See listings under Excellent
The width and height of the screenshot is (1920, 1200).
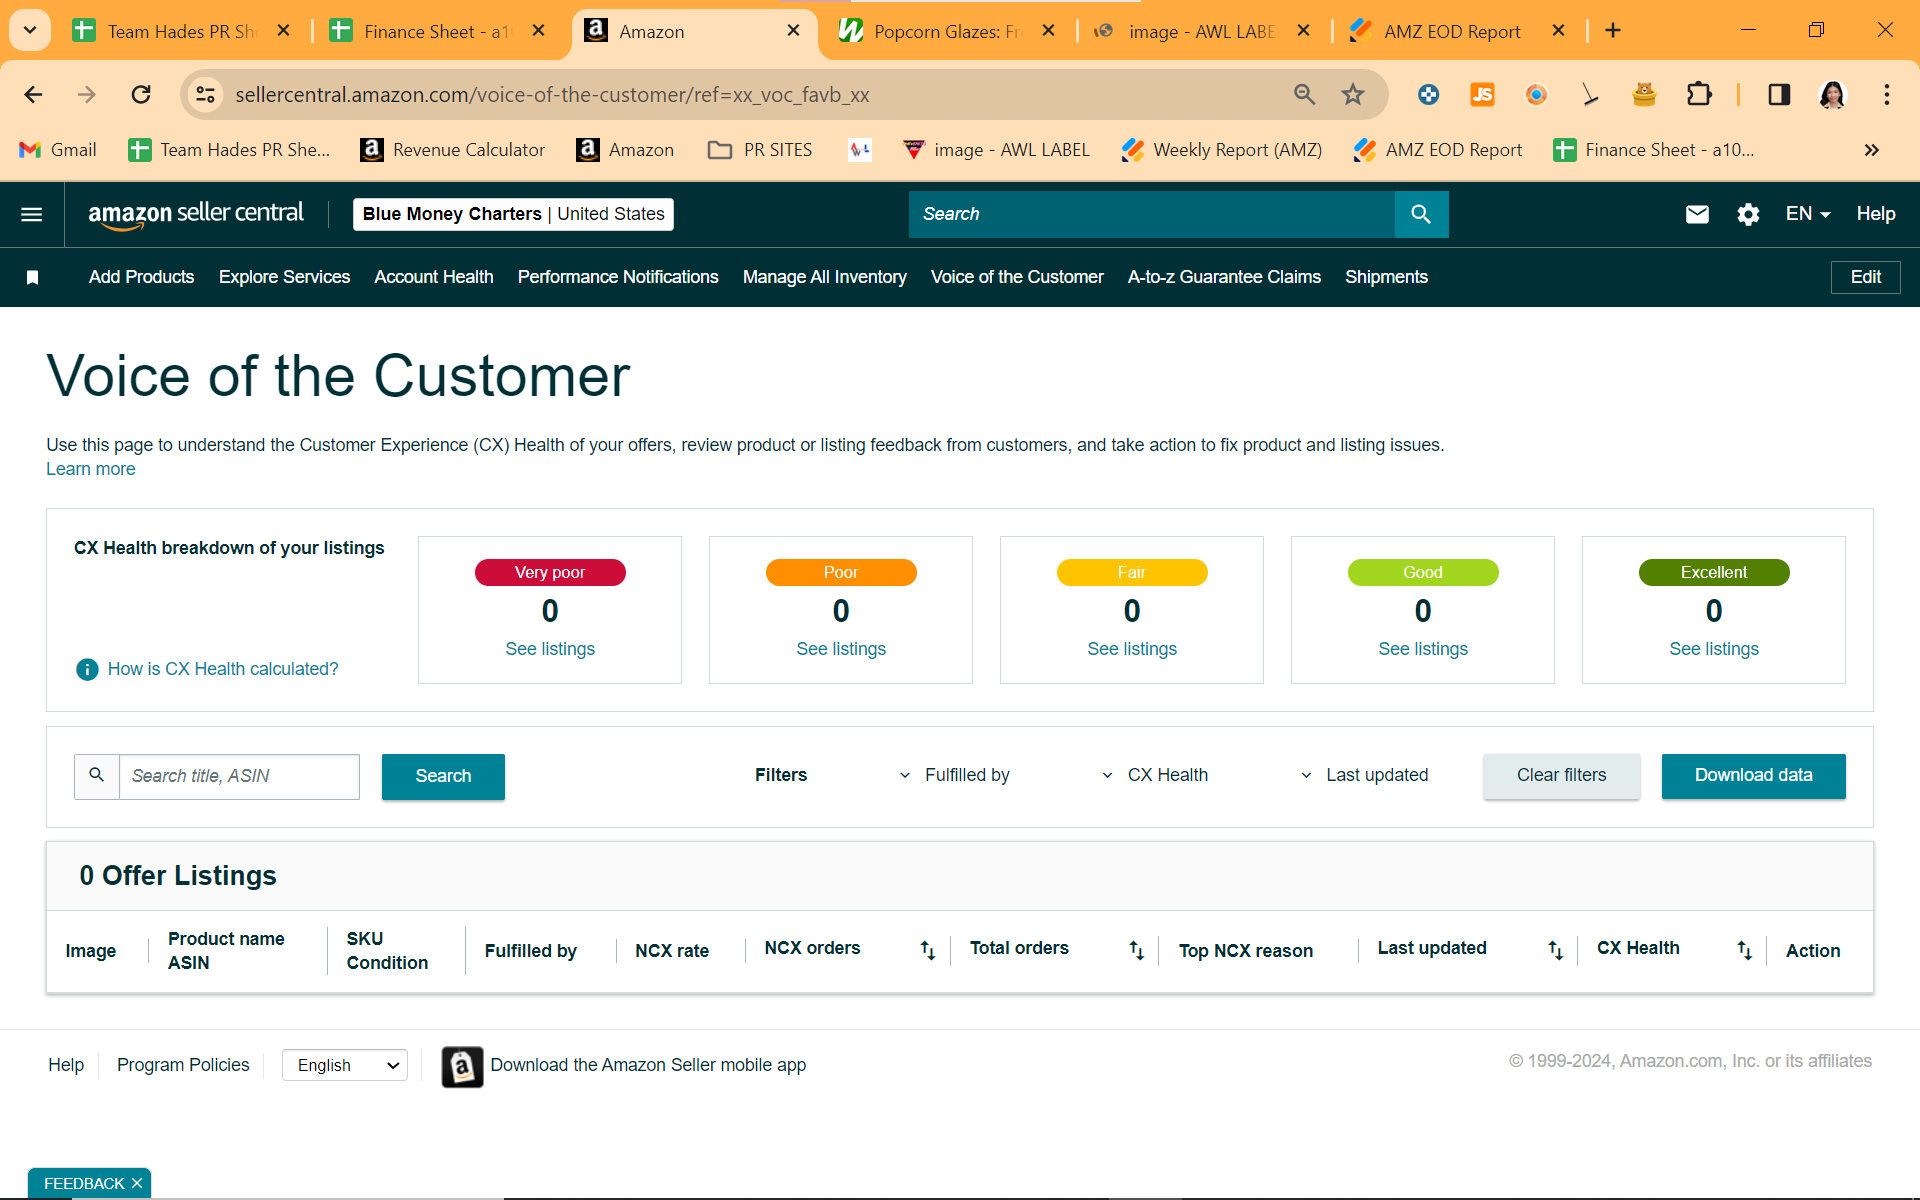click(x=1714, y=649)
